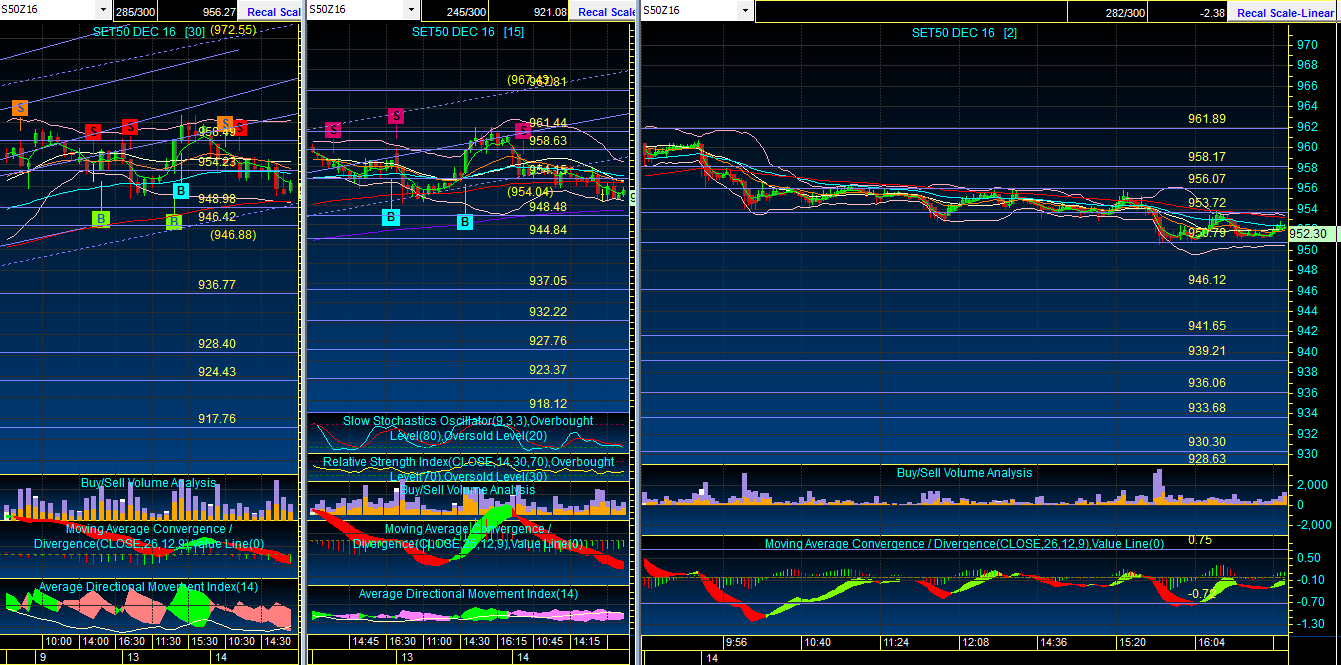Screen dimensions: 1341x665
Task: Click the 970 value on the right price scale
Action: point(1307,45)
